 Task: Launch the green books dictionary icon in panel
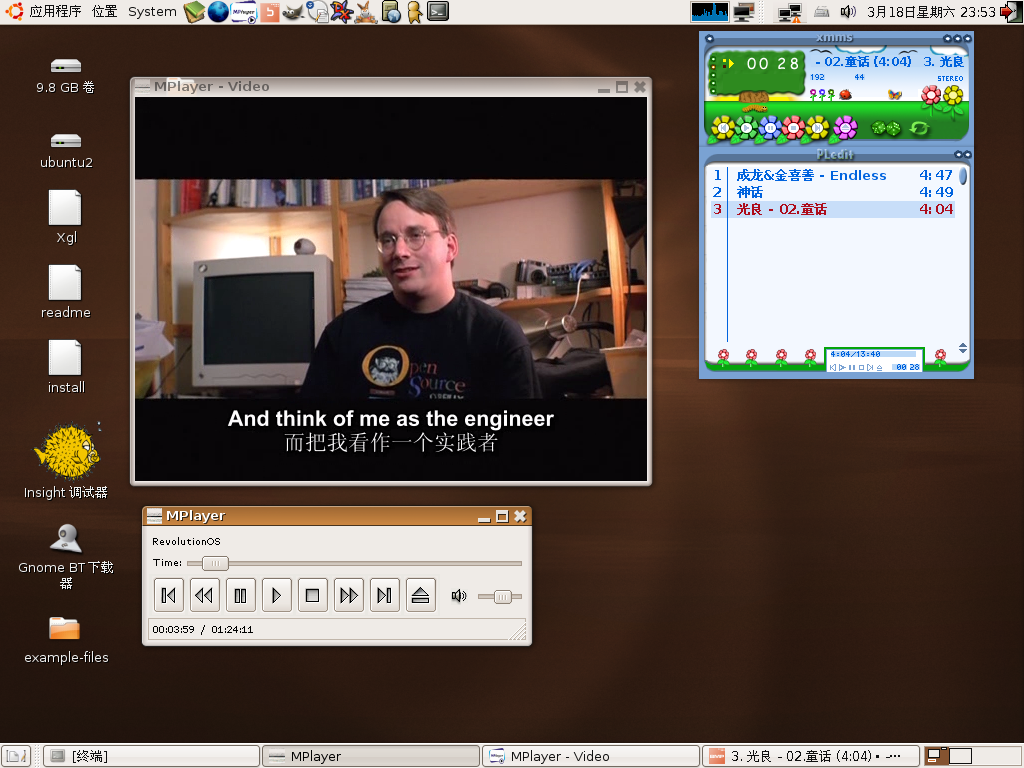pos(194,12)
